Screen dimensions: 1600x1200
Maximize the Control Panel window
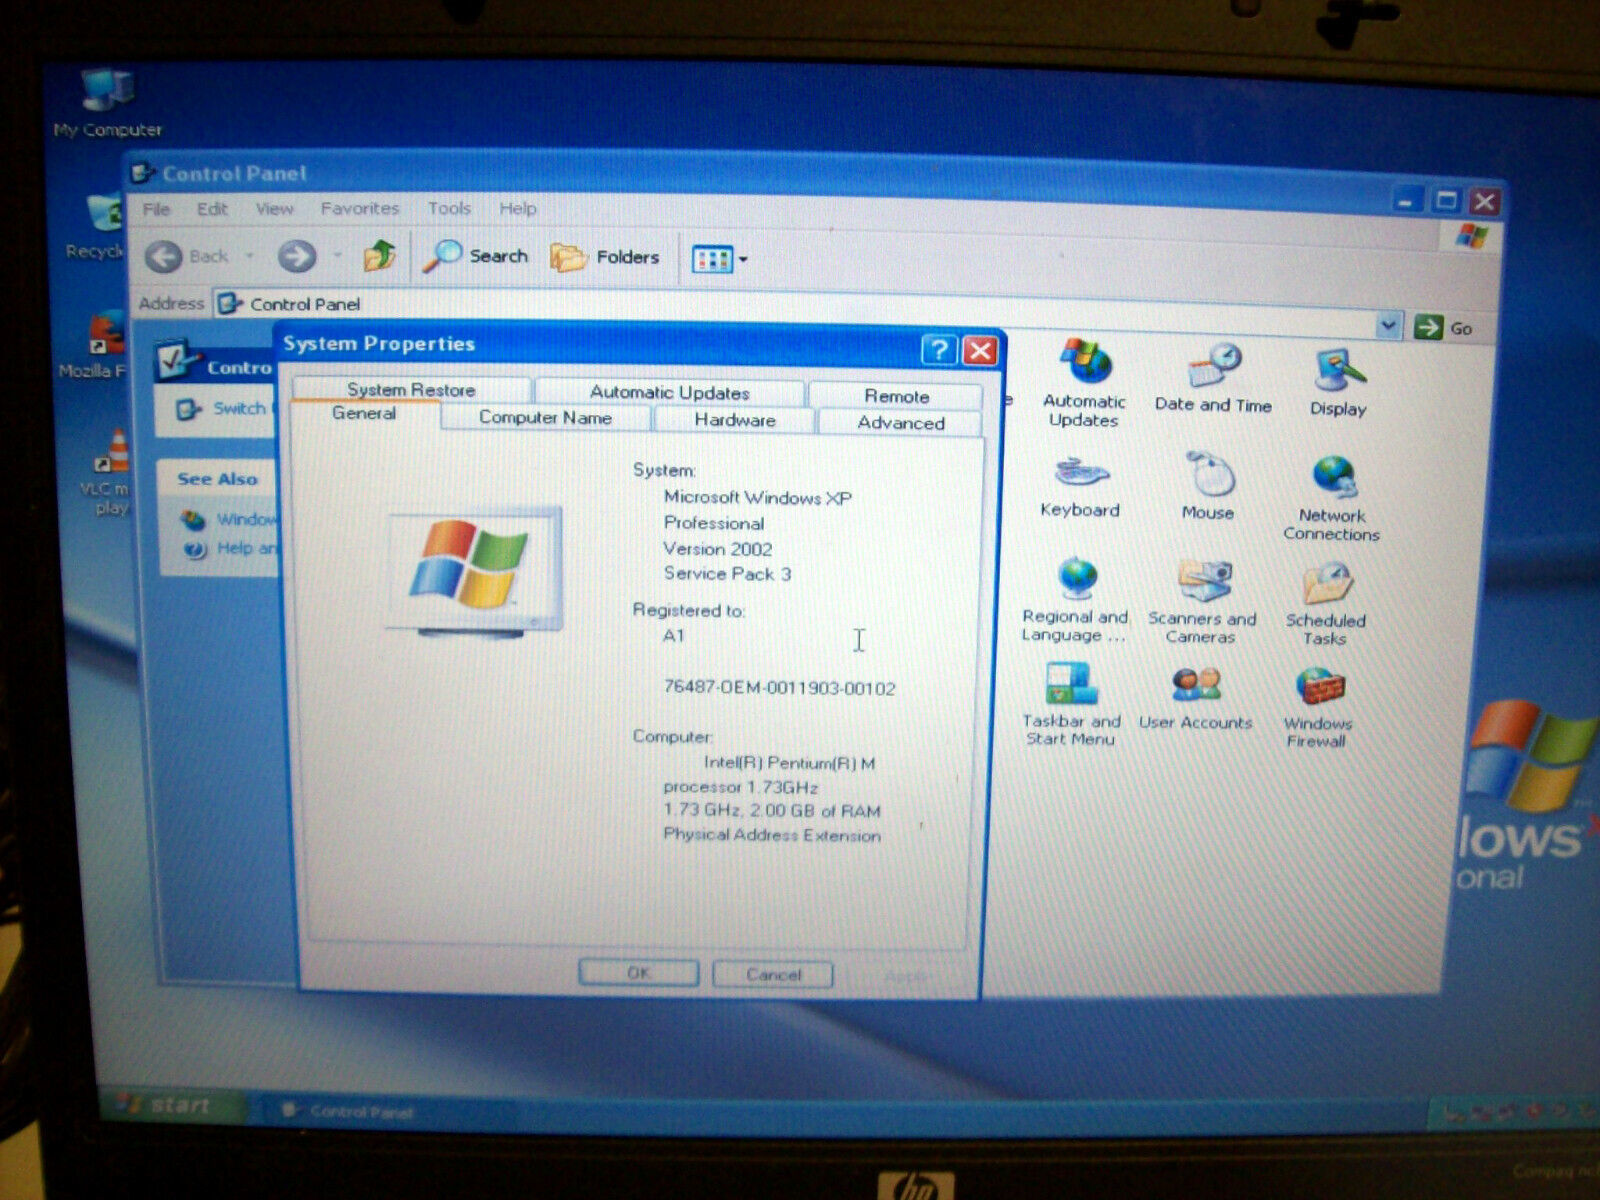coord(1446,201)
